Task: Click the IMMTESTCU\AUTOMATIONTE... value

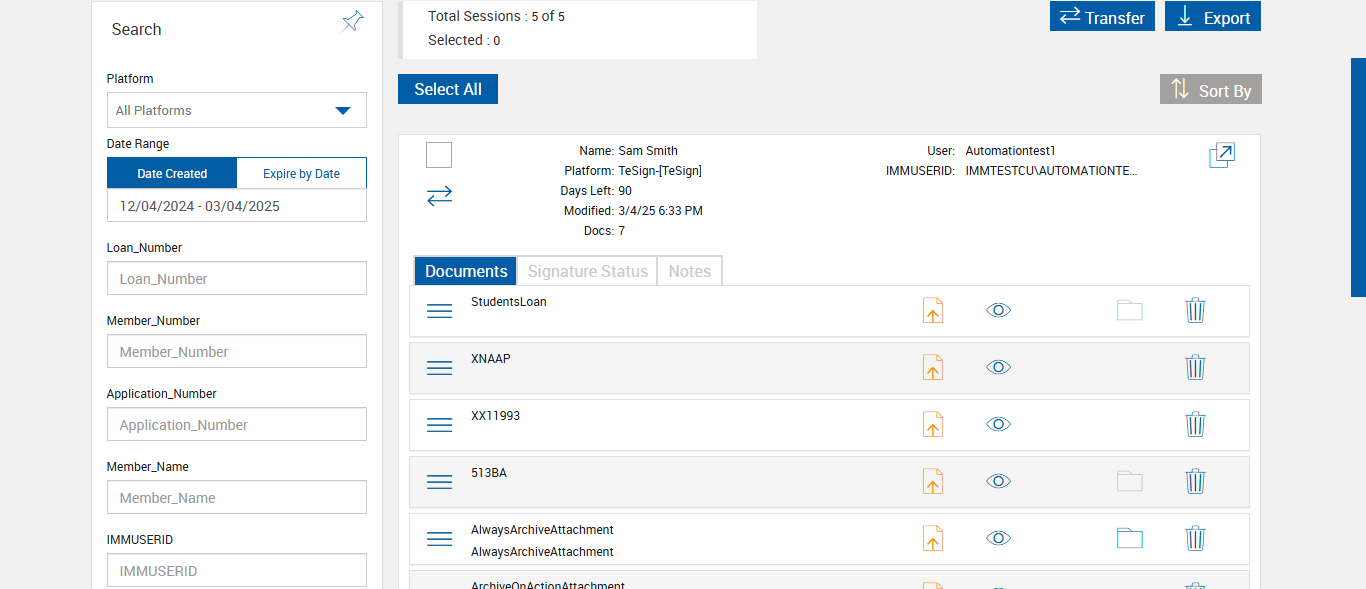Action: click(x=1052, y=171)
